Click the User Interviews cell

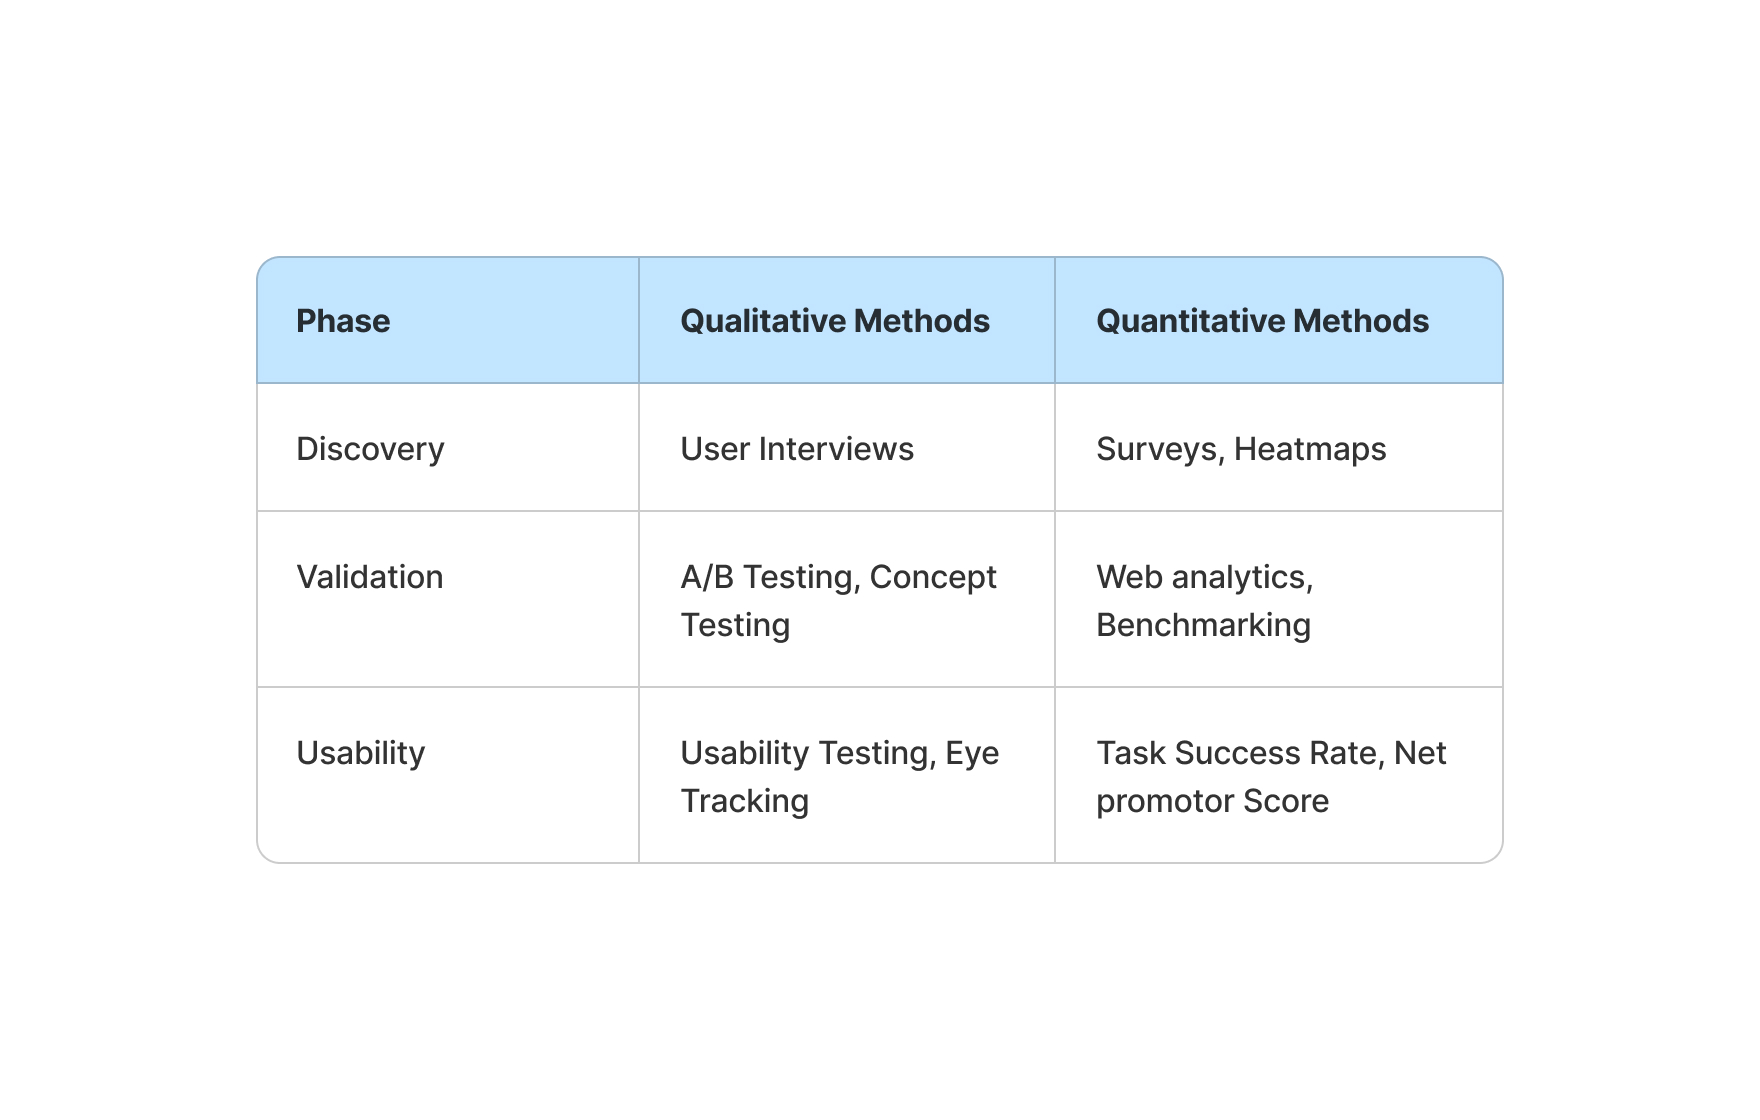796,449
